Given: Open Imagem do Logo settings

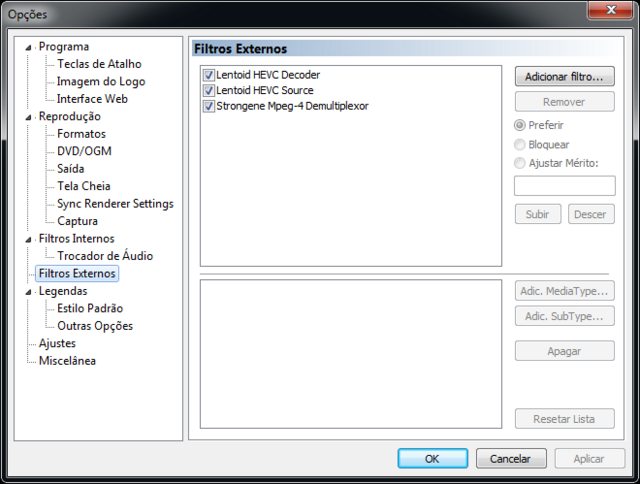Looking at the screenshot, I should (101, 81).
